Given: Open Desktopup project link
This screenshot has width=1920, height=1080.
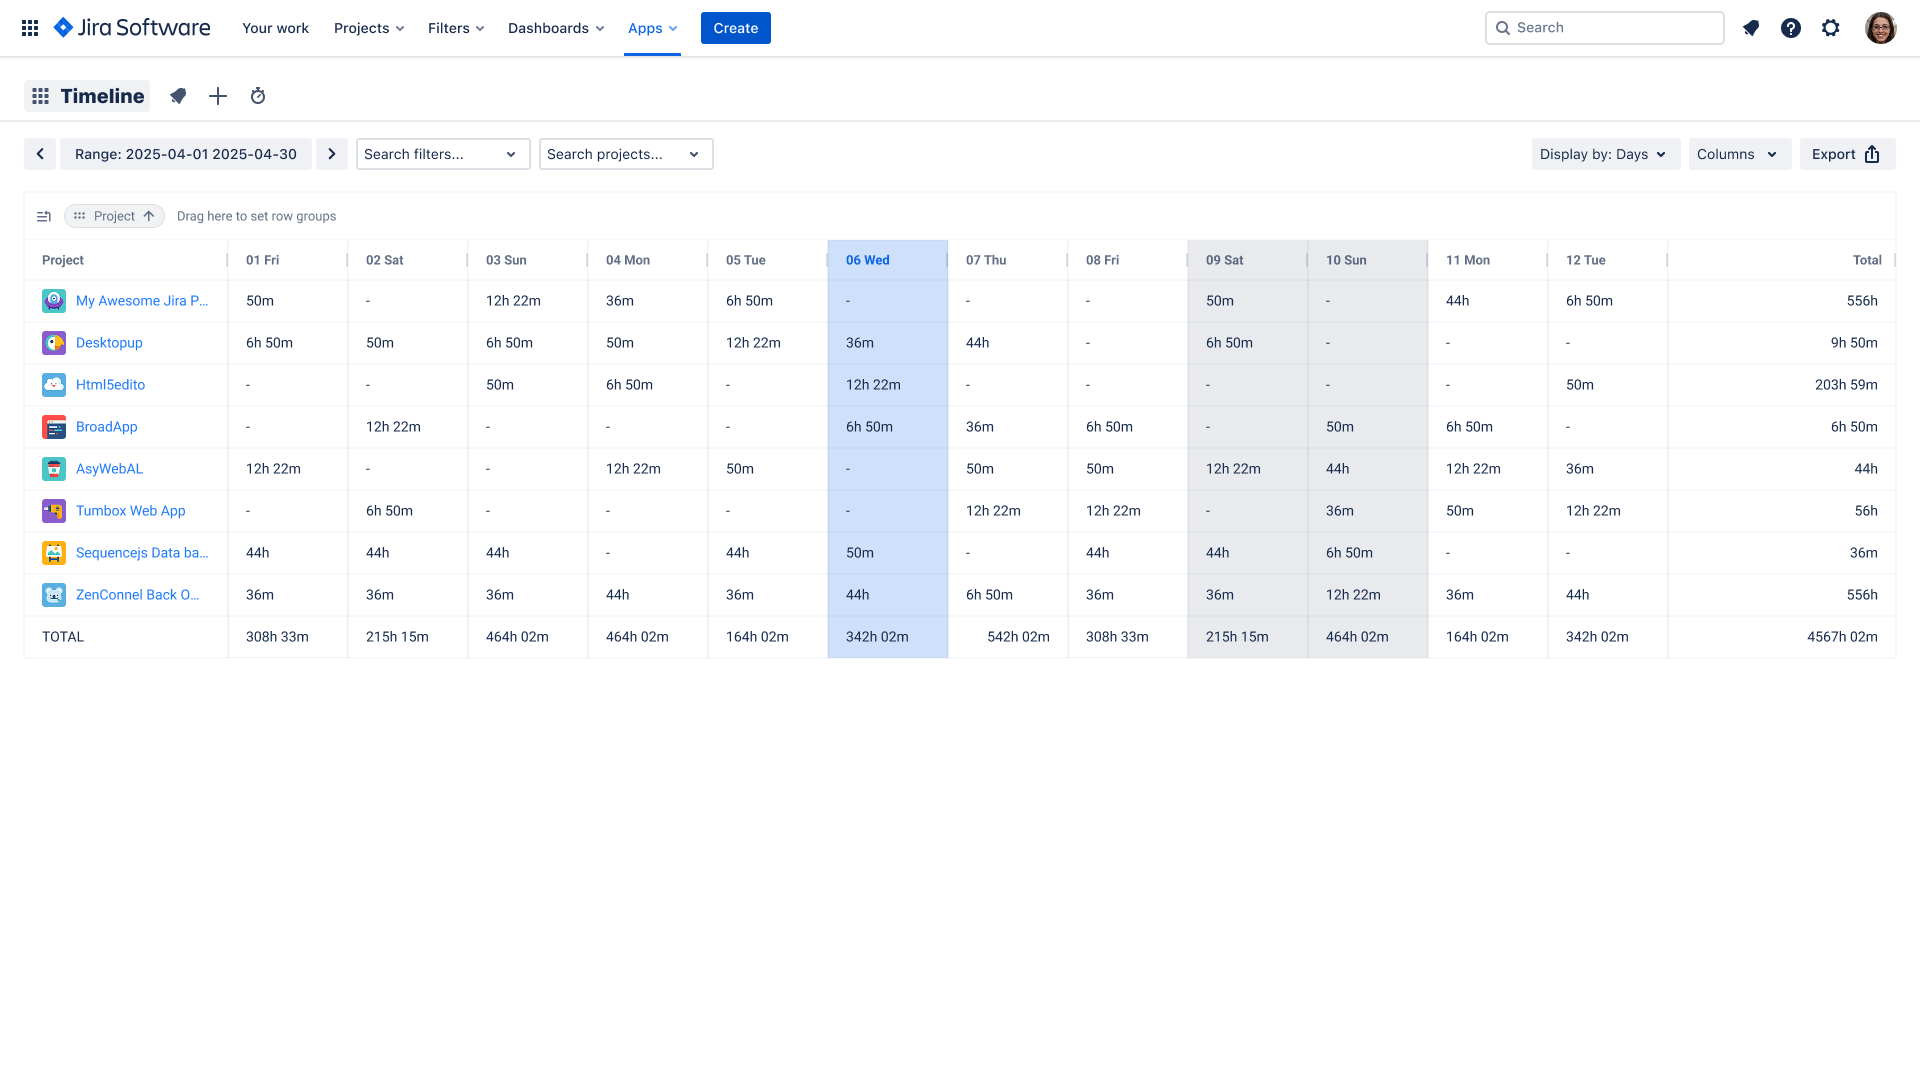Looking at the screenshot, I should pos(109,343).
